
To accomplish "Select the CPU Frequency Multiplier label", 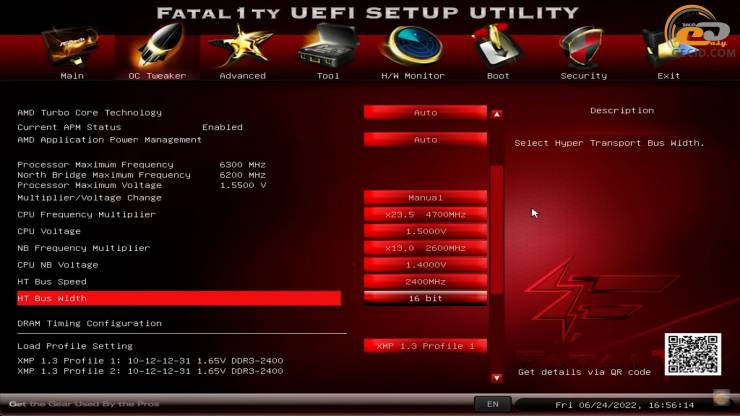I will coord(86,214).
